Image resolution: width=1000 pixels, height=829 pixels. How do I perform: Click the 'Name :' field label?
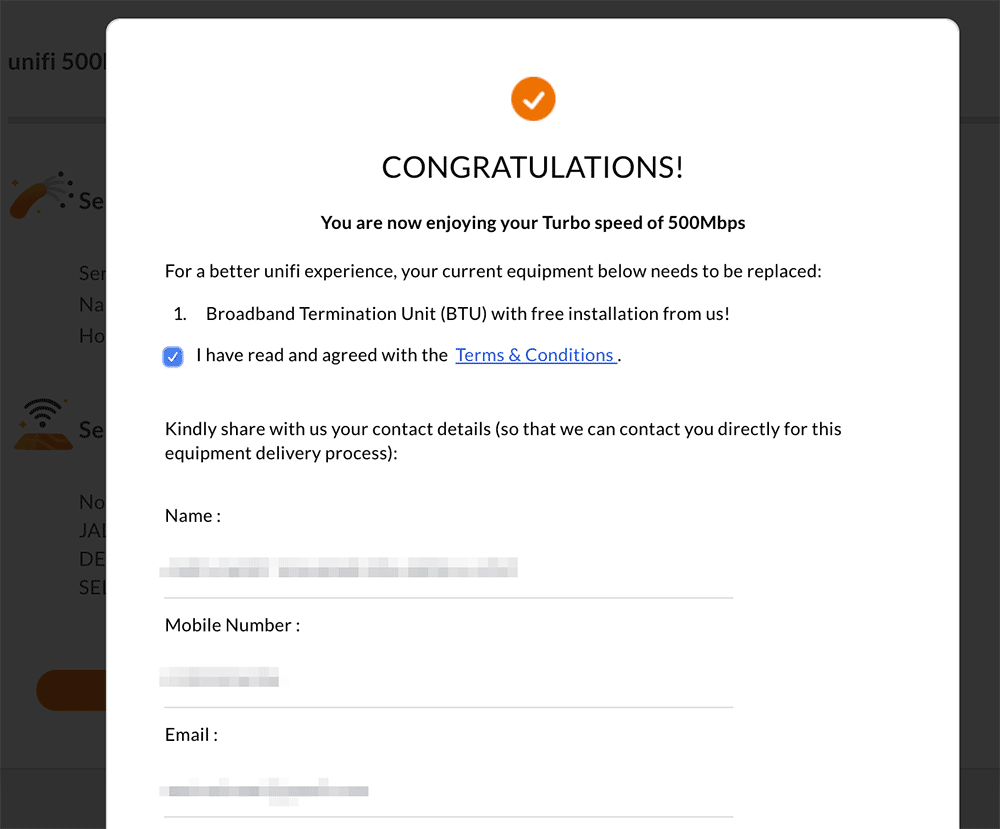pos(193,516)
